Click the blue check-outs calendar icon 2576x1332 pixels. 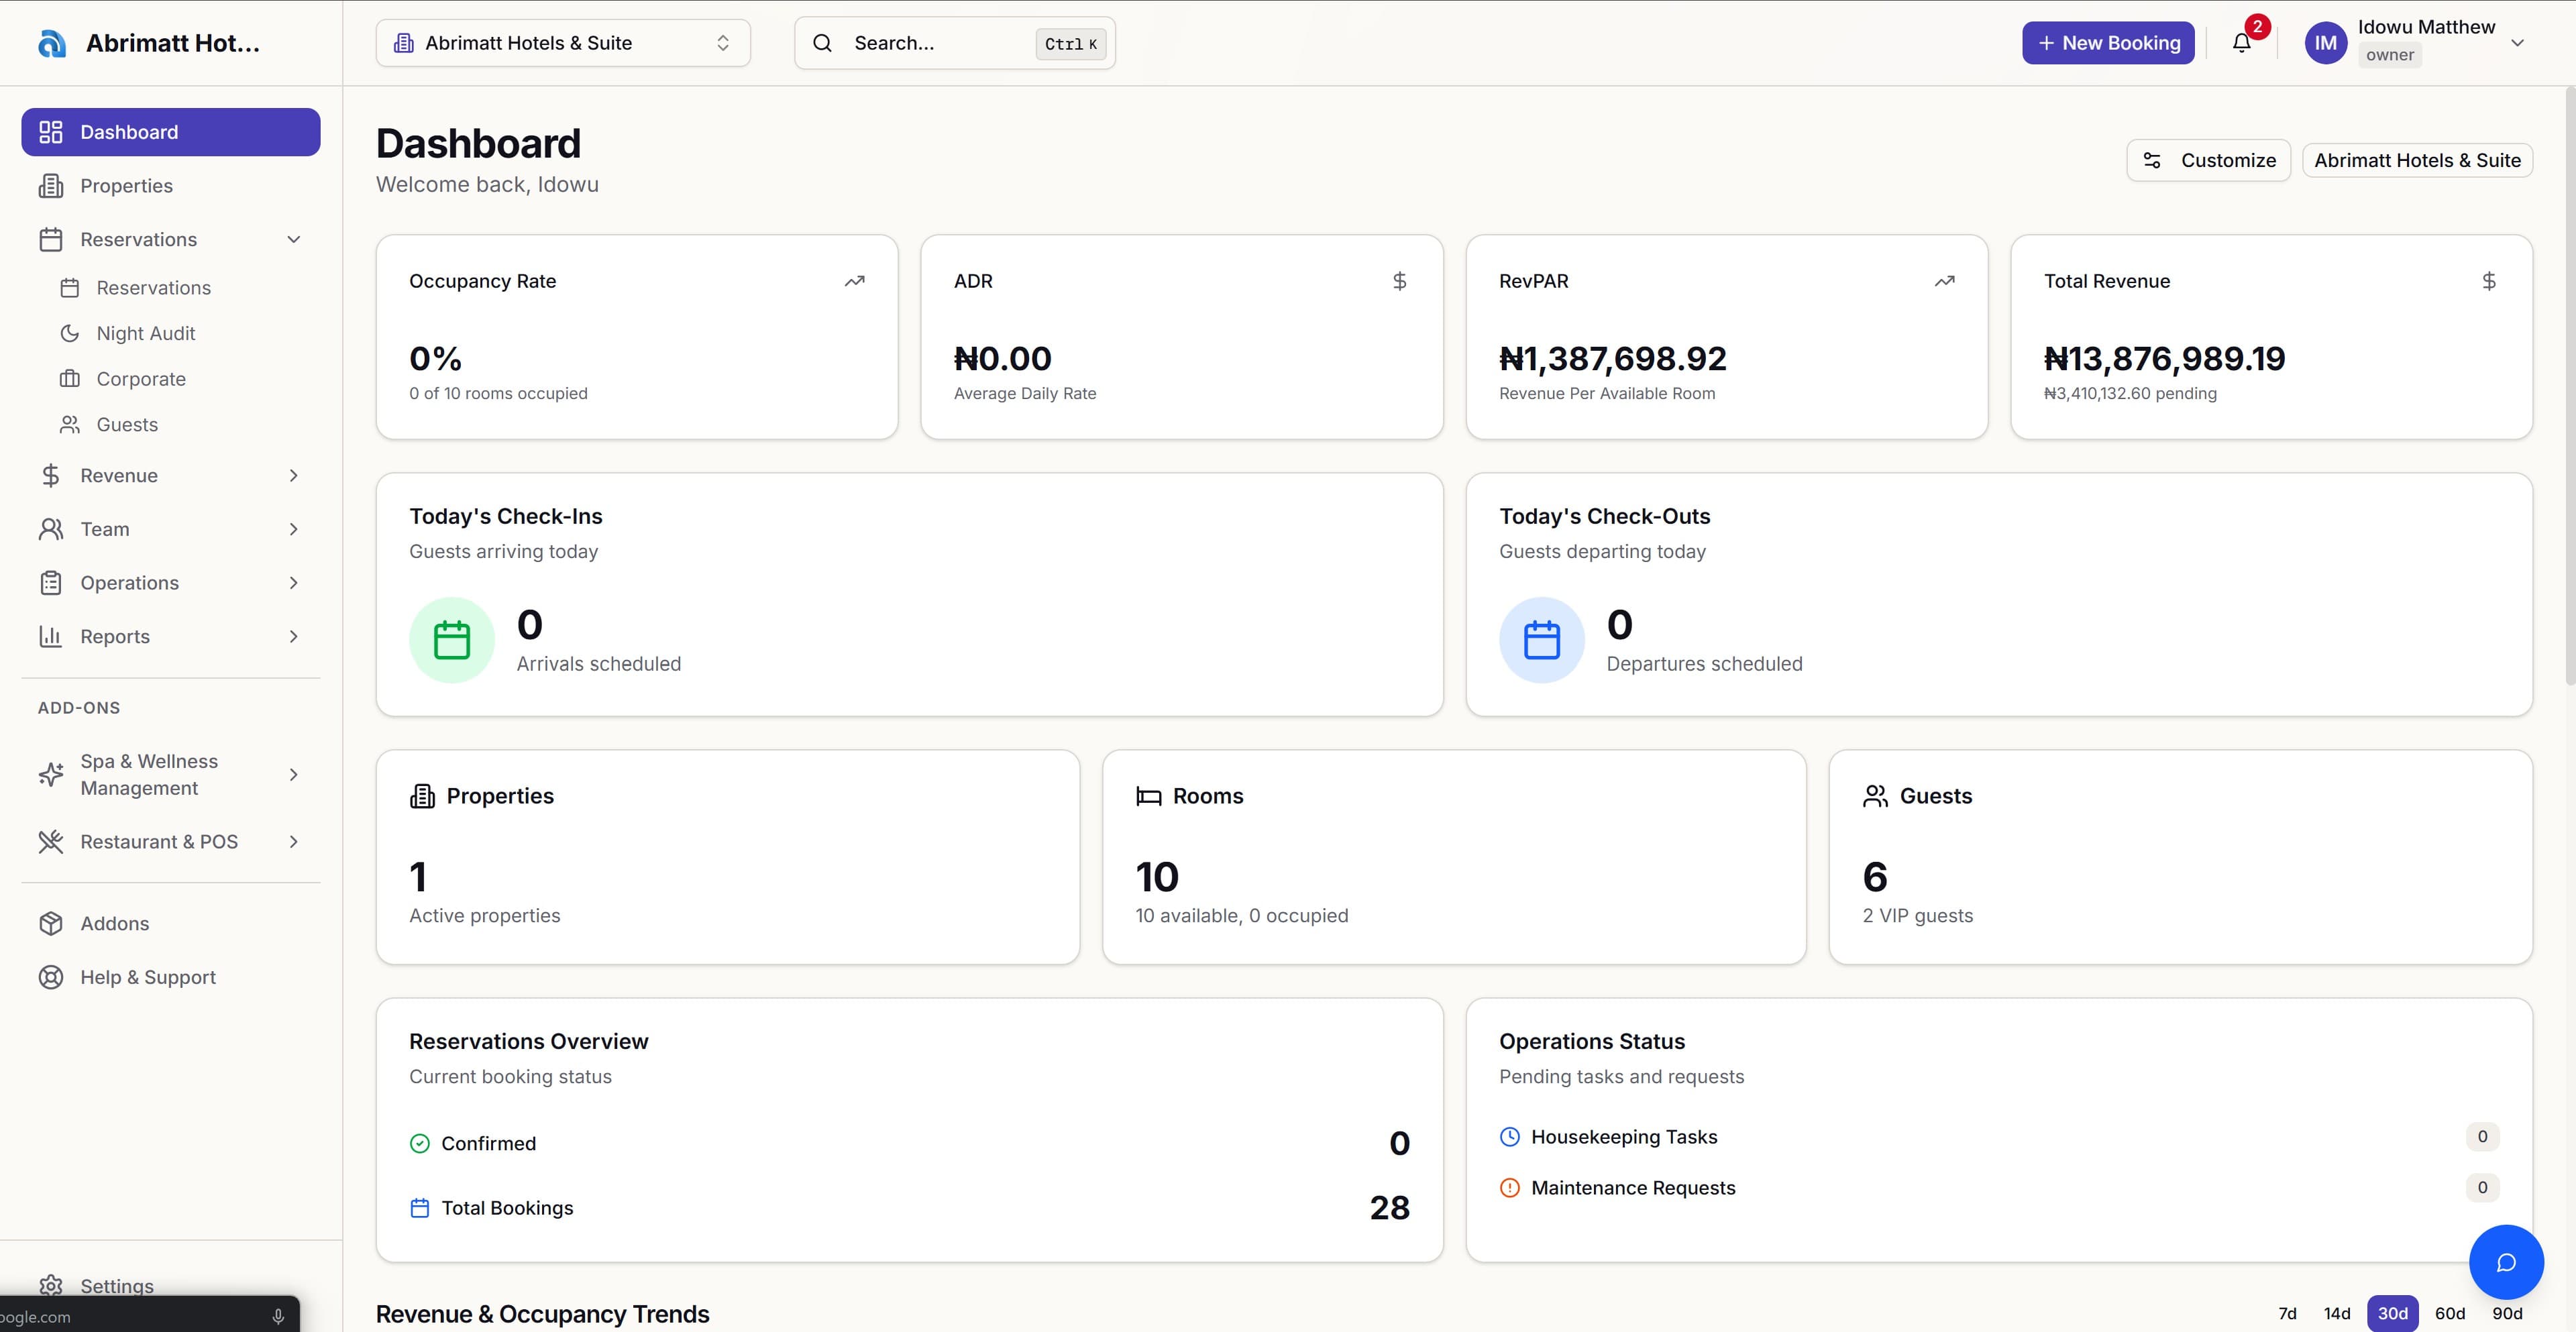coord(1541,640)
